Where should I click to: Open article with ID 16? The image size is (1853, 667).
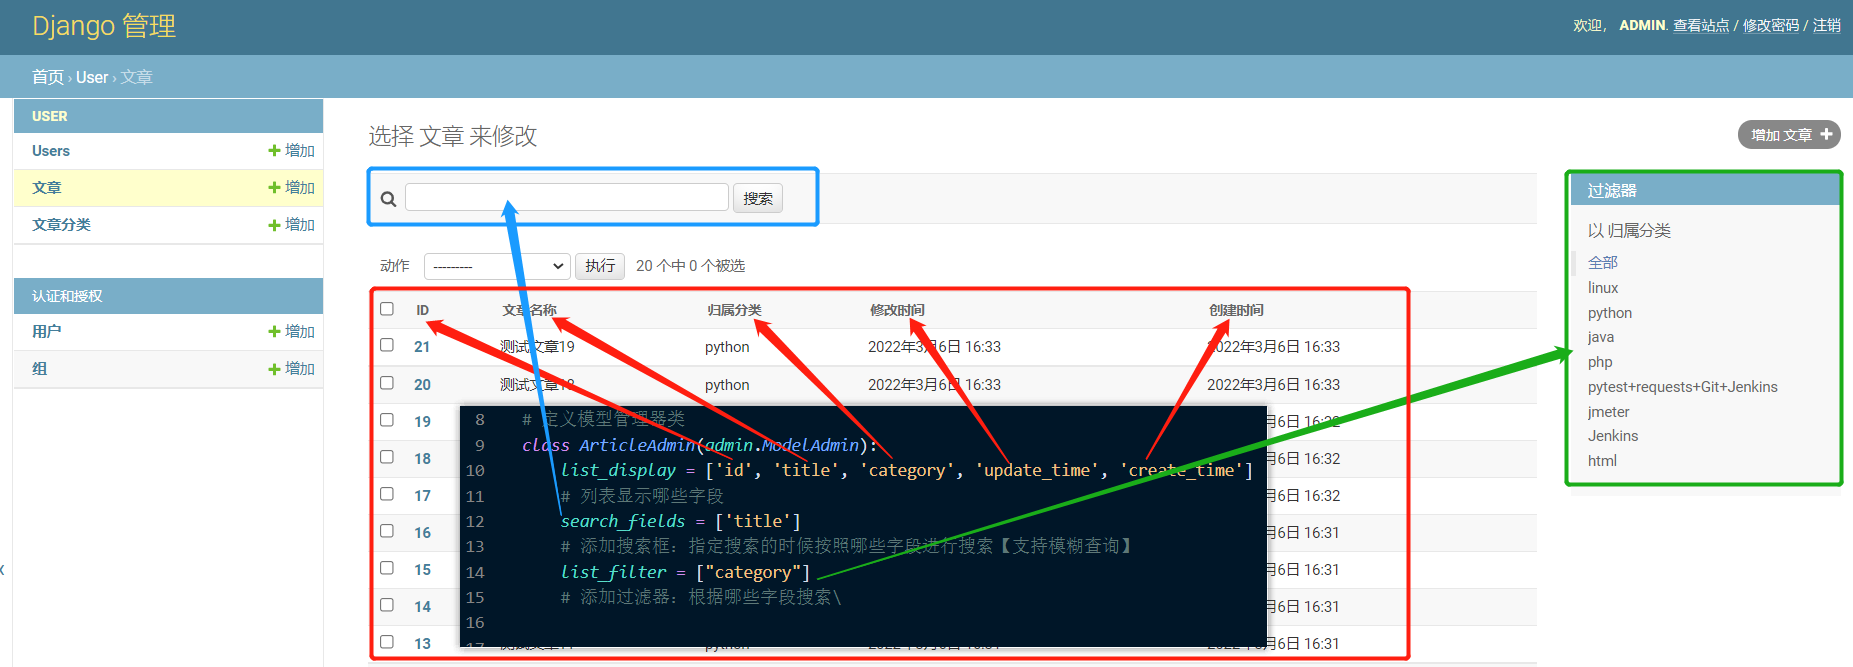point(422,533)
